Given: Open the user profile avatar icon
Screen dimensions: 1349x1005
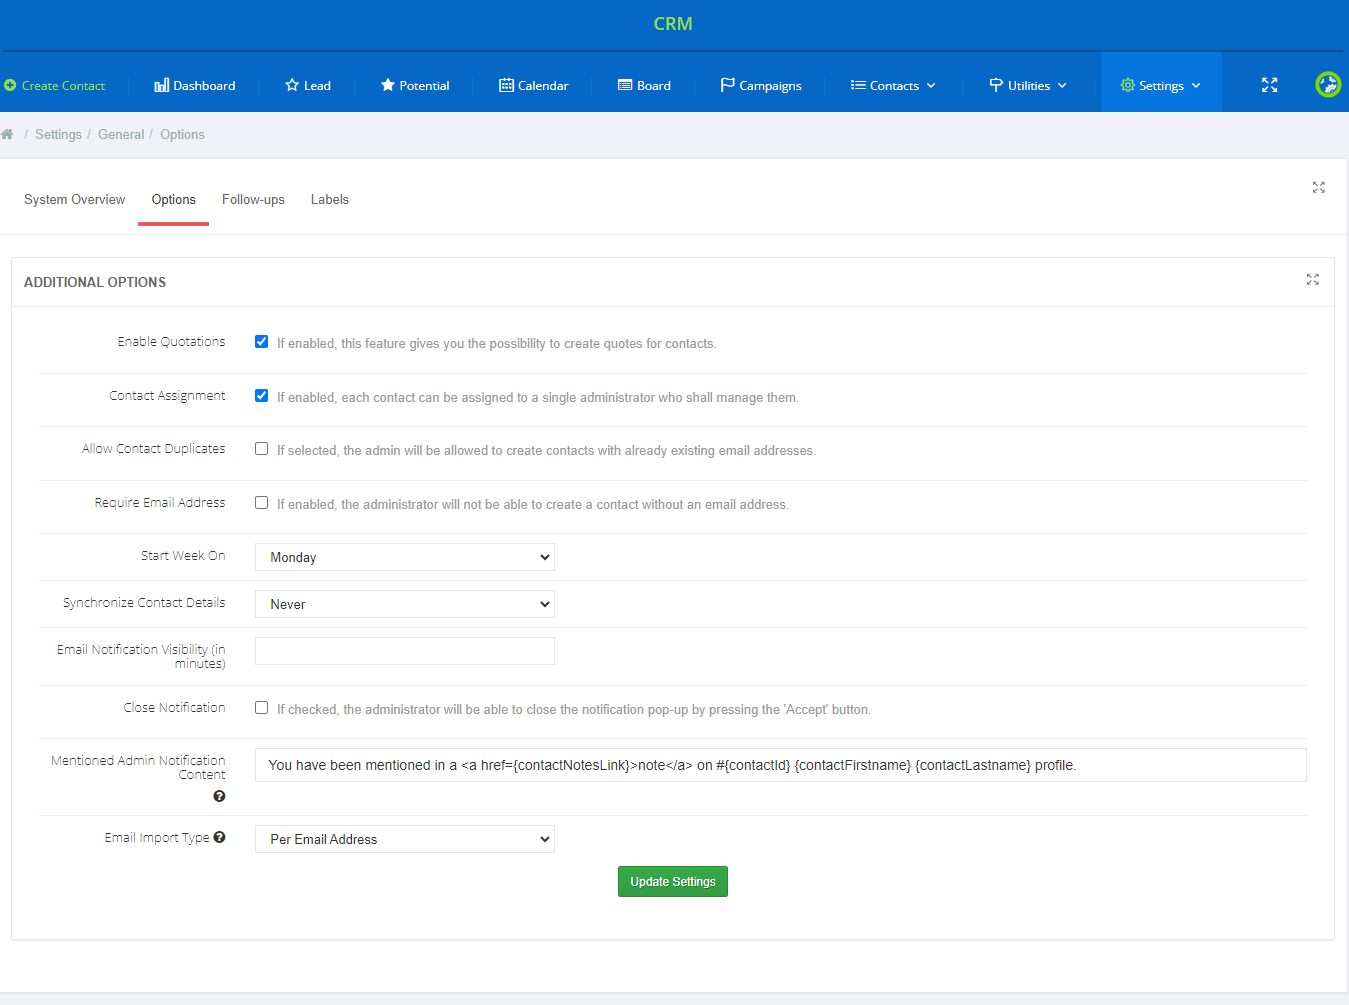Looking at the screenshot, I should pyautogui.click(x=1328, y=85).
